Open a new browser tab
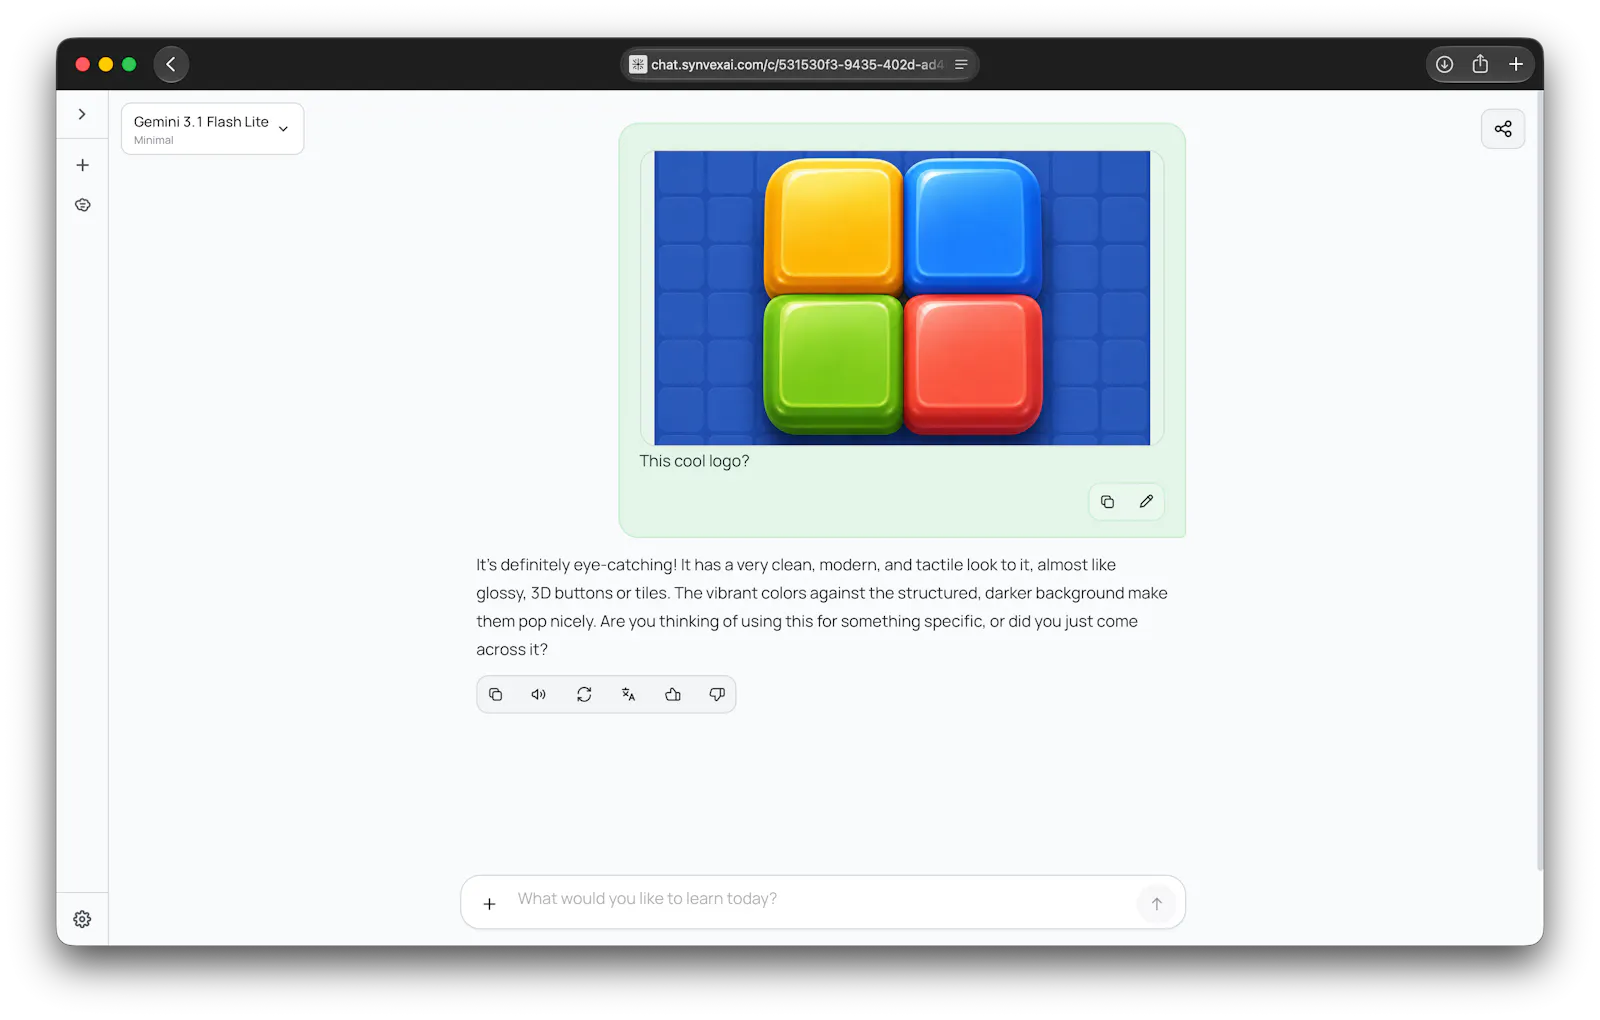This screenshot has width=1600, height=1020. click(x=1516, y=64)
